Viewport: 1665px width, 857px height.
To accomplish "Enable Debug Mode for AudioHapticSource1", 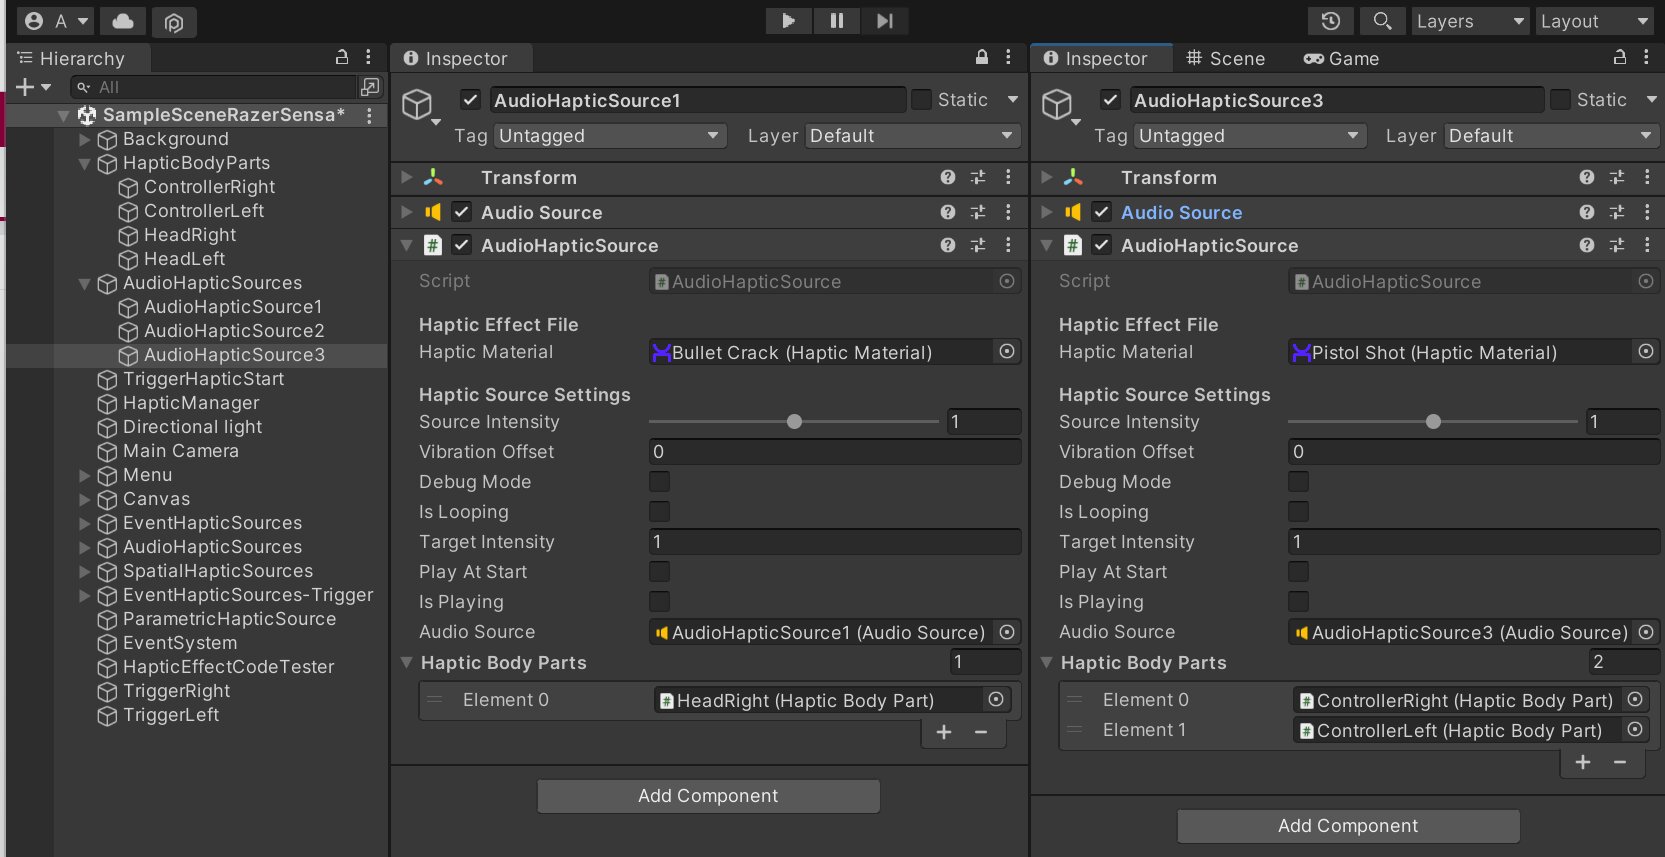I will coord(659,482).
